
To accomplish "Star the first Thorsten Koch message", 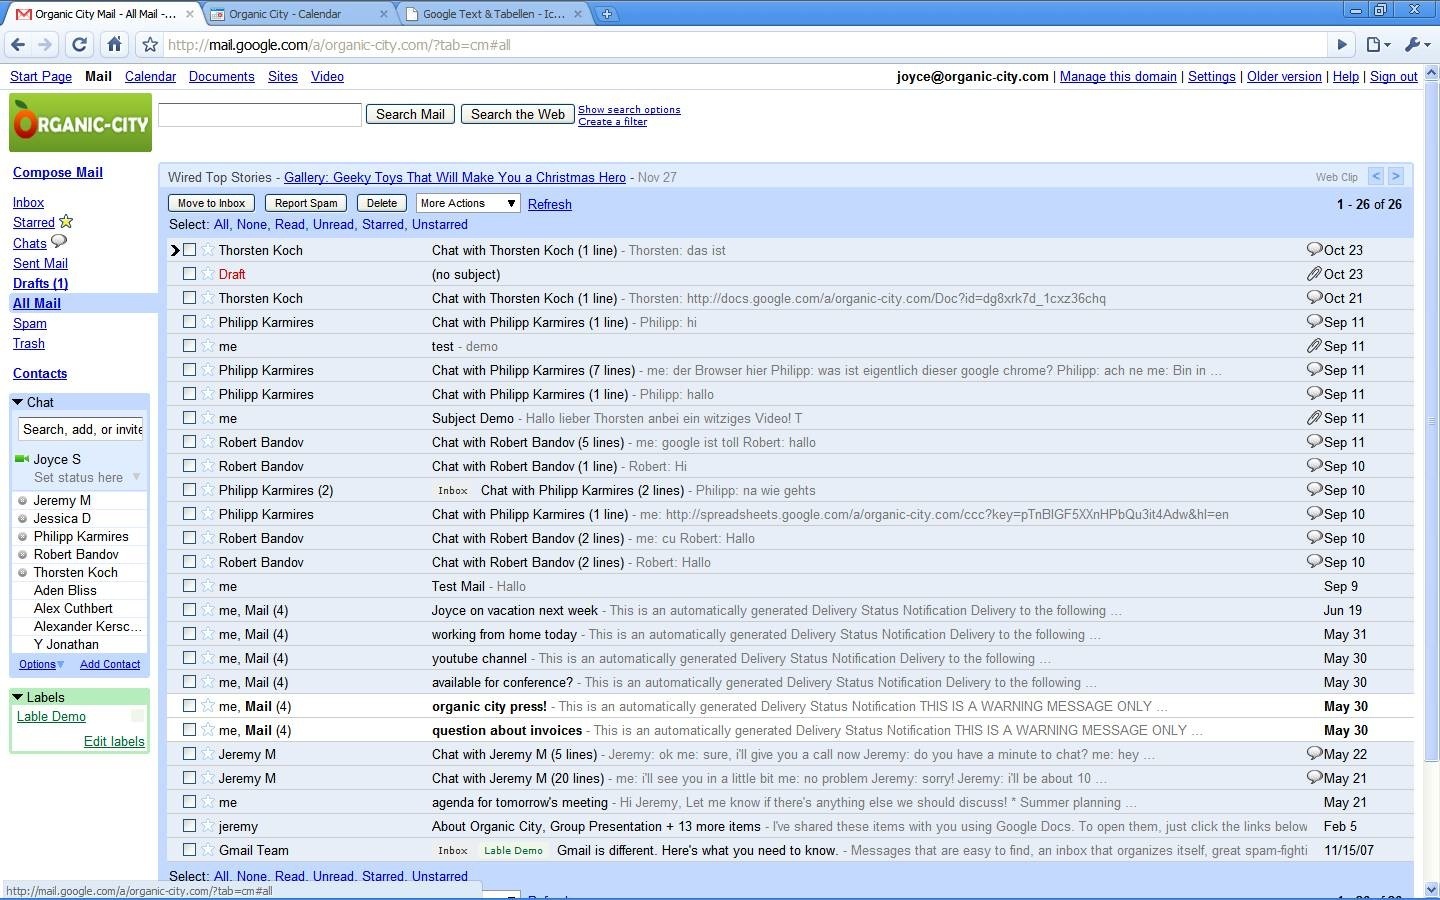I will 207,250.
